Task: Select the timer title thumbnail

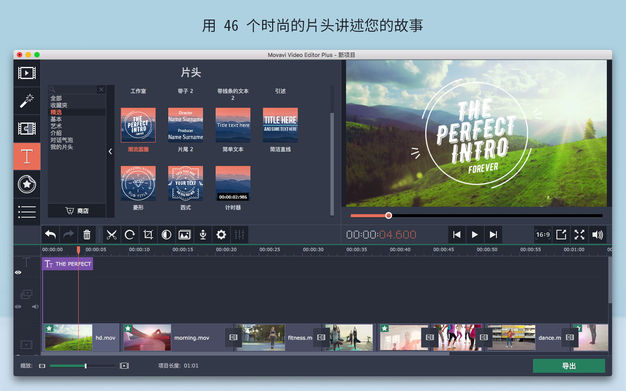Action: point(233,183)
